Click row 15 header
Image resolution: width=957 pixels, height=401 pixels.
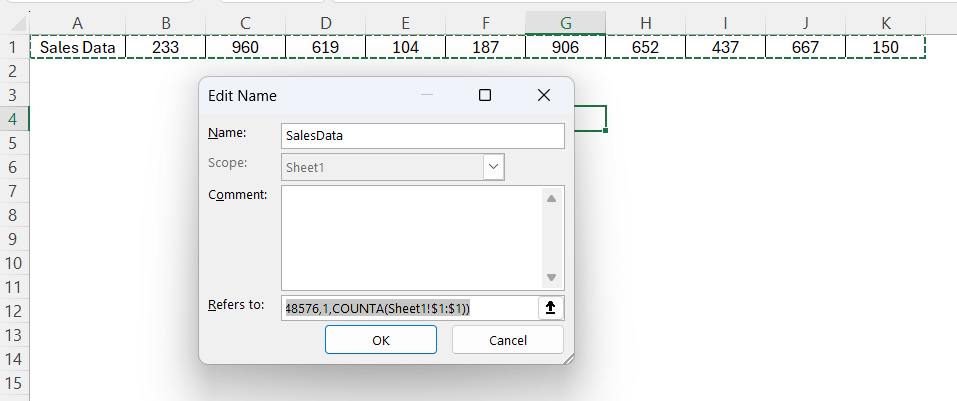(x=14, y=383)
